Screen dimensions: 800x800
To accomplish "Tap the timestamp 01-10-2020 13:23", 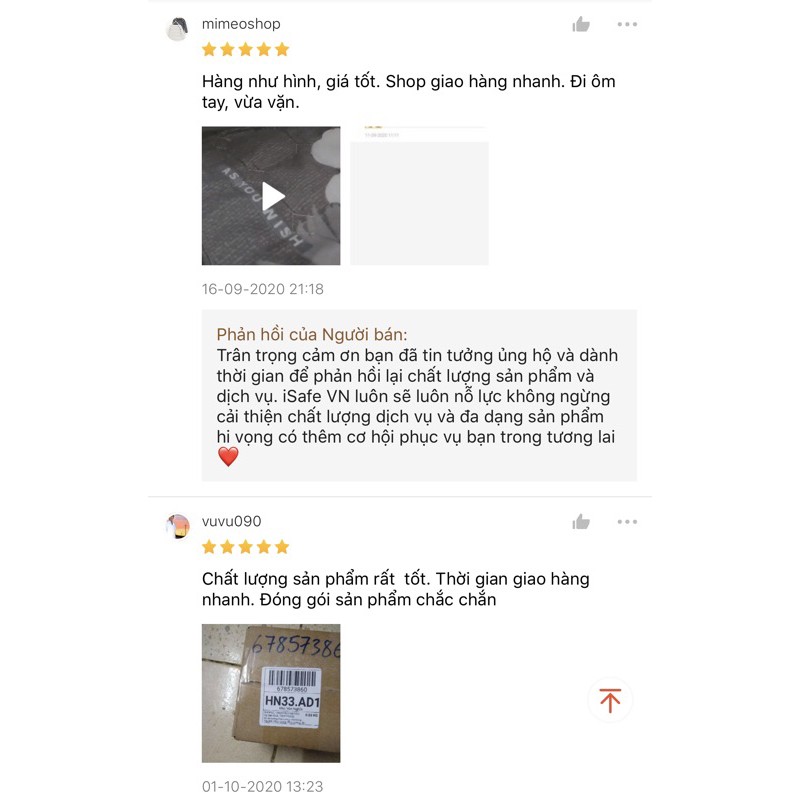I will coord(263,786).
